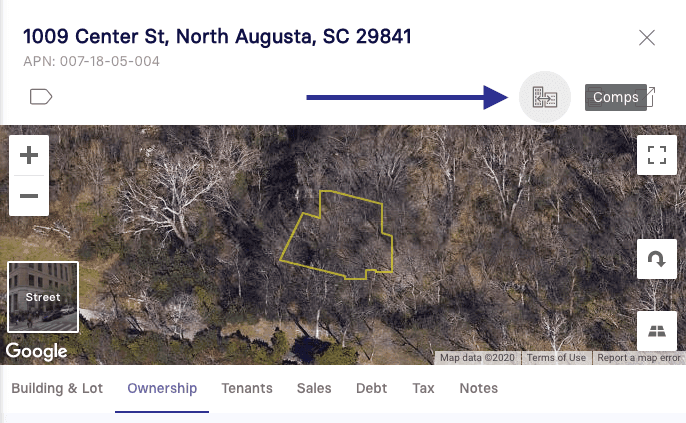Rotate the map view
686x423 pixels.
click(657, 259)
